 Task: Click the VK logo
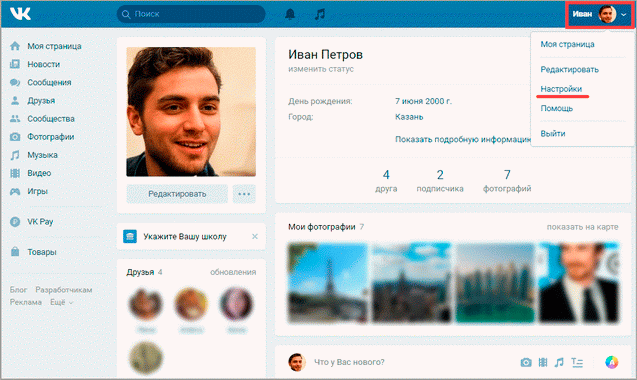[20, 13]
